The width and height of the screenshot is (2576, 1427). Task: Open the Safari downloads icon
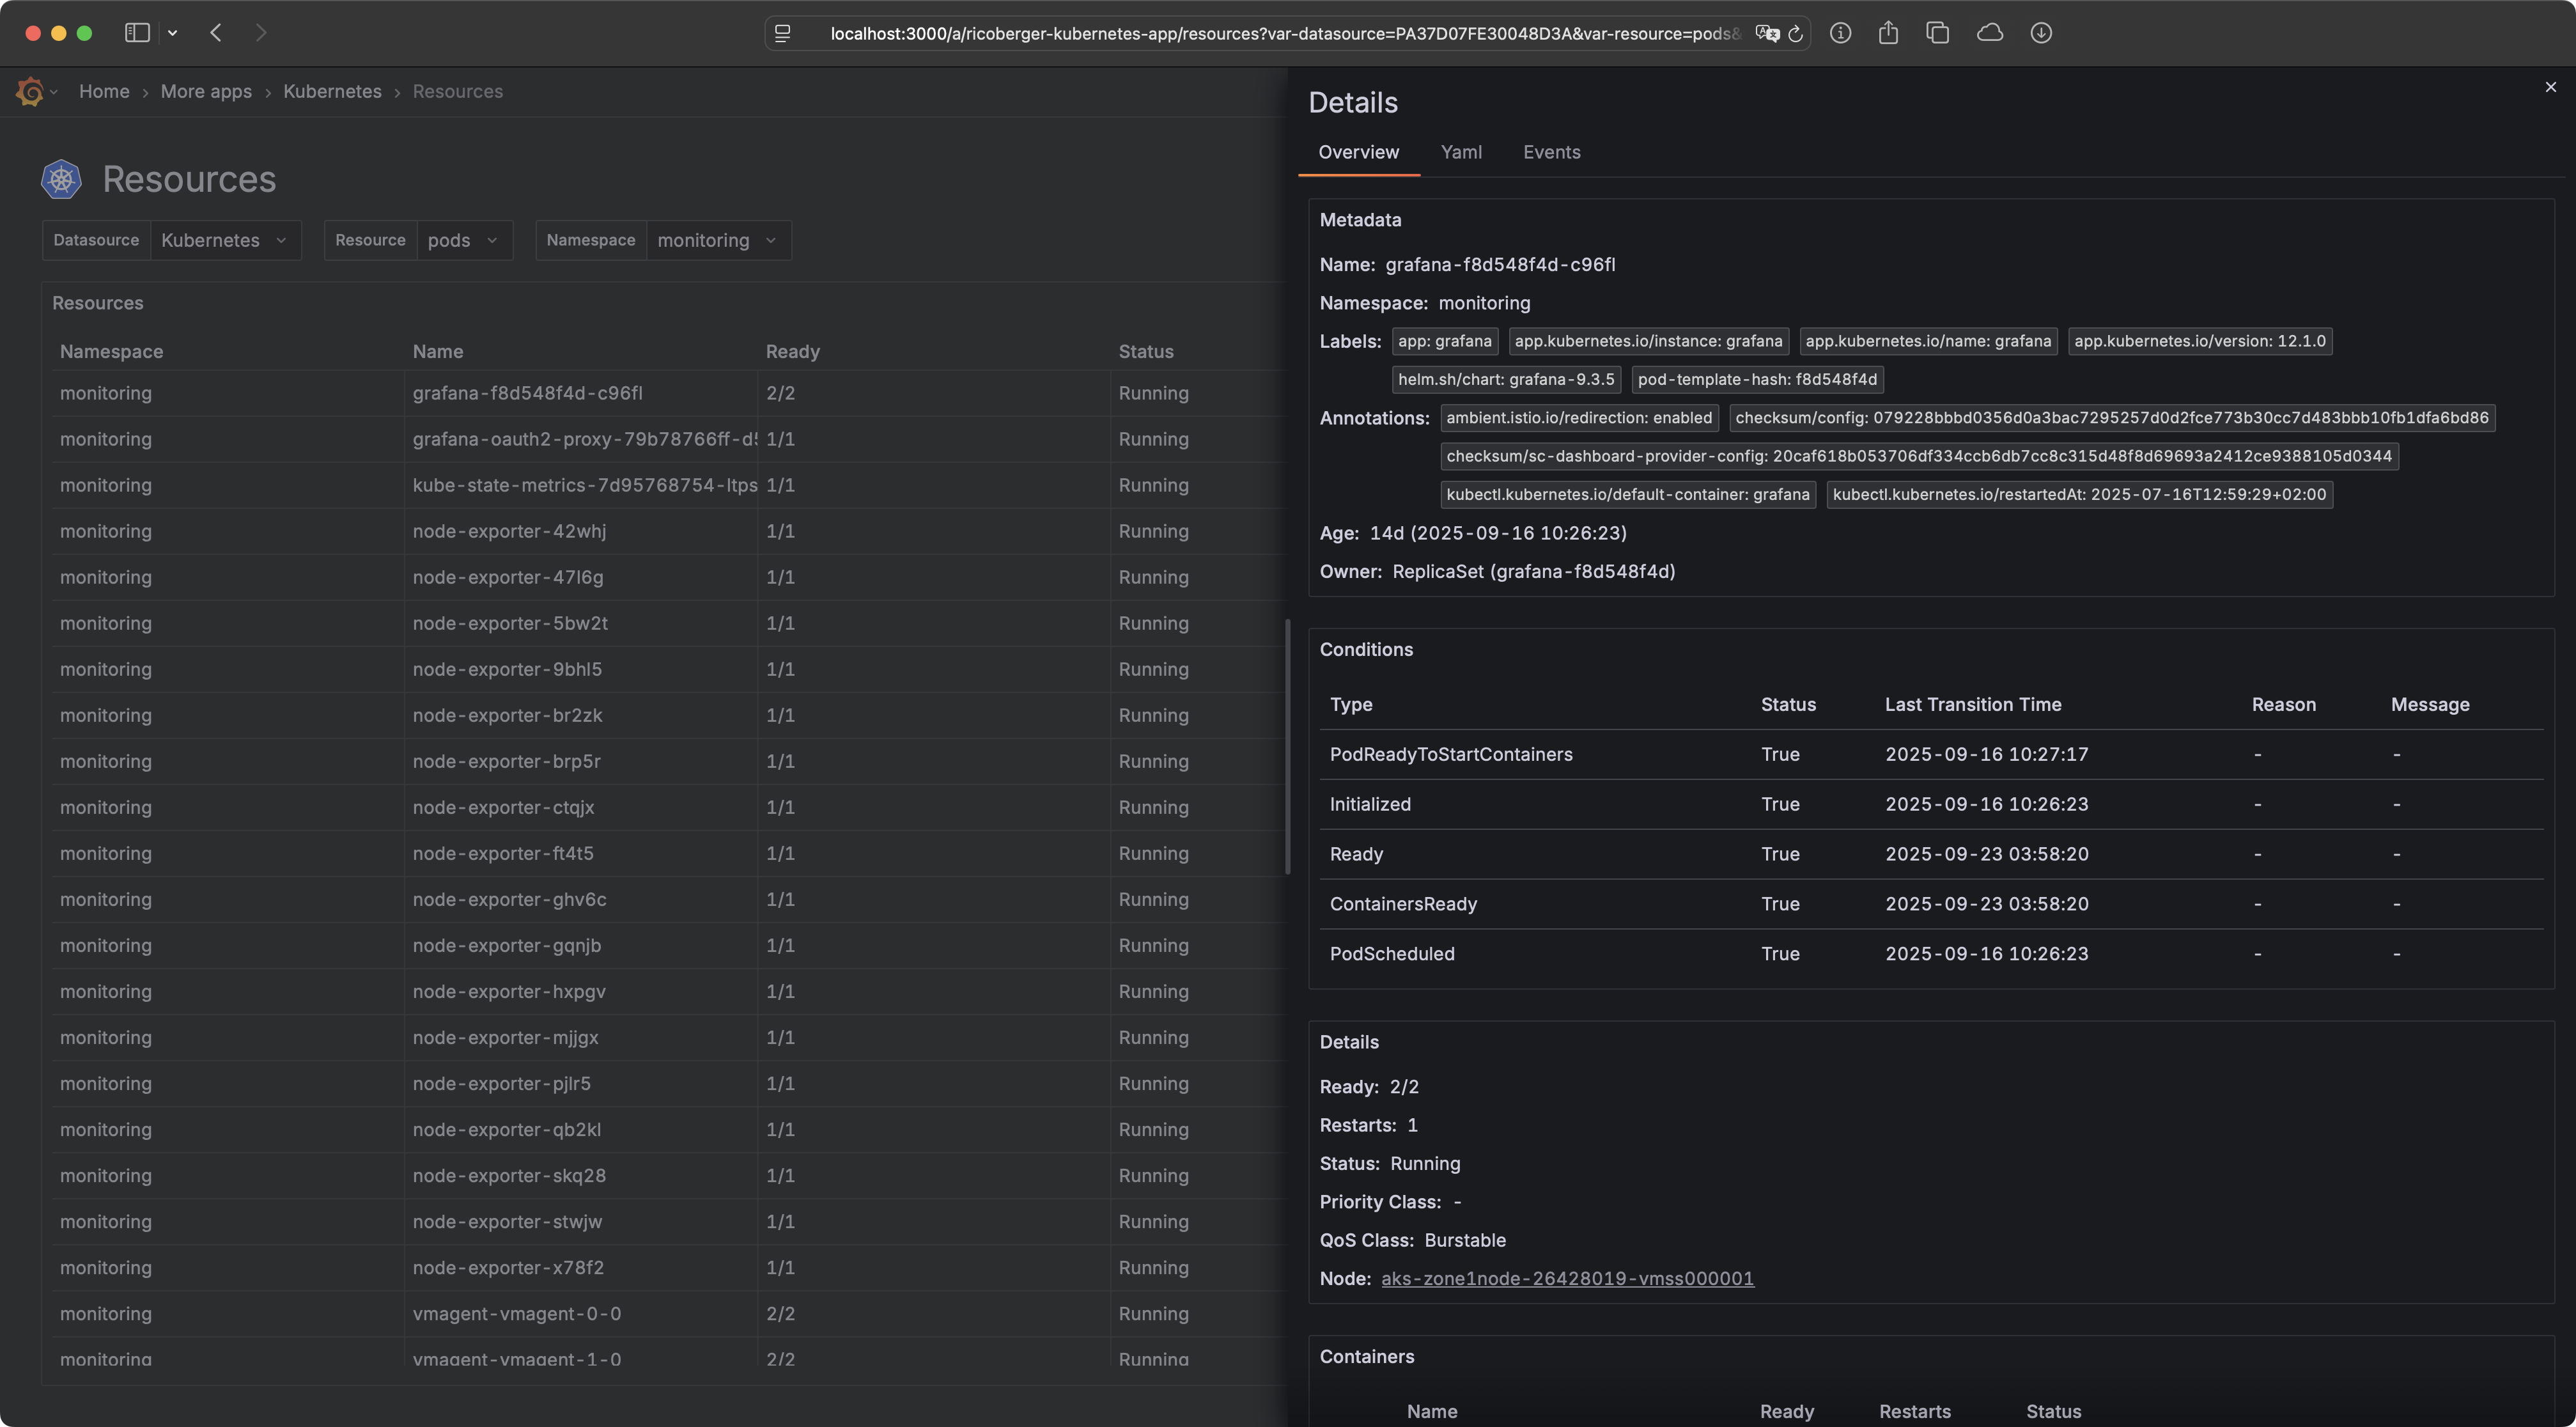coord(2041,33)
